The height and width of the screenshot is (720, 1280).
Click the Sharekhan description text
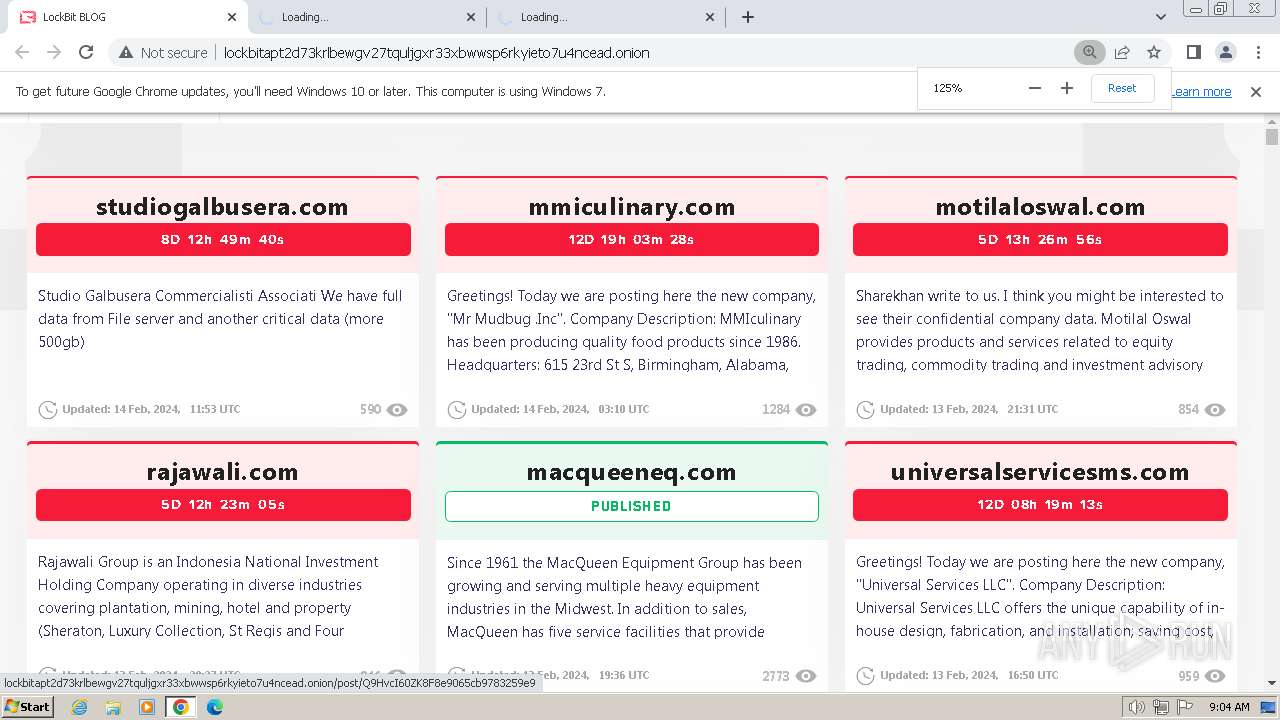coord(1040,330)
